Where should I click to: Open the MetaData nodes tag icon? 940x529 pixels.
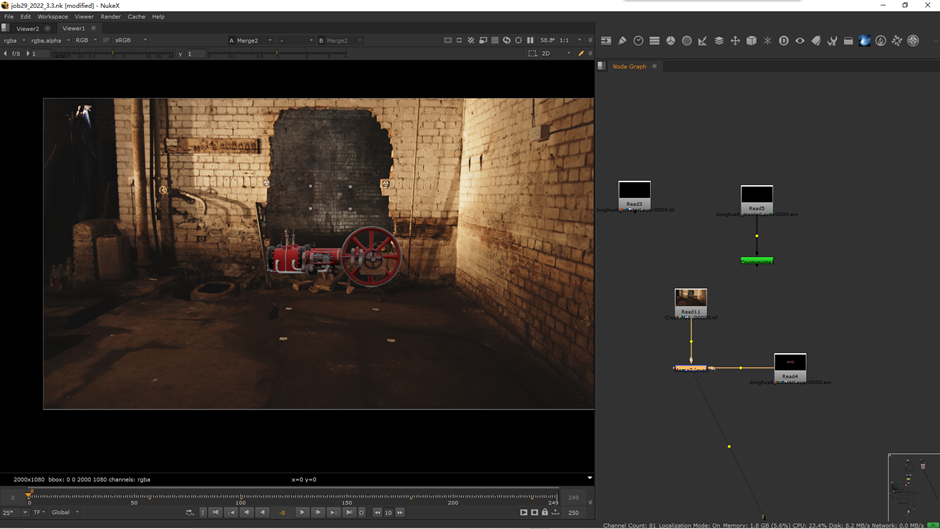coord(816,41)
